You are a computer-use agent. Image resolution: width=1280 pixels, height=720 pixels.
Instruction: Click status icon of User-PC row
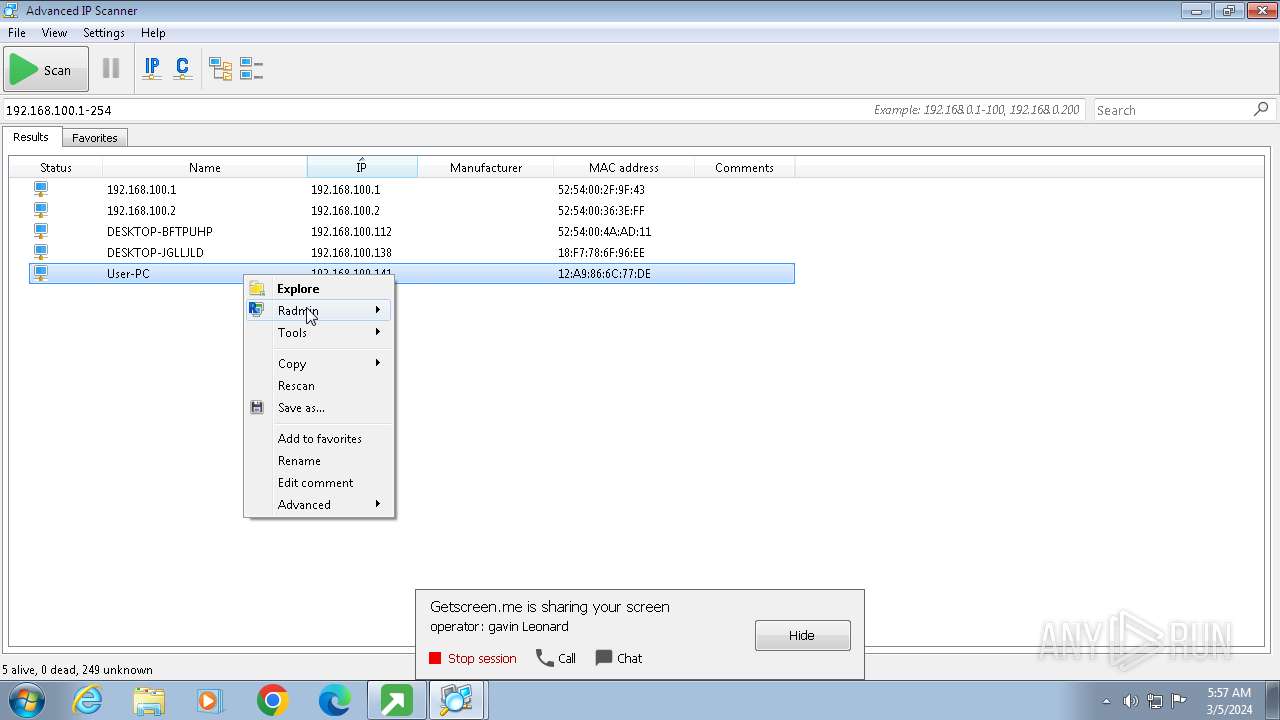point(41,273)
